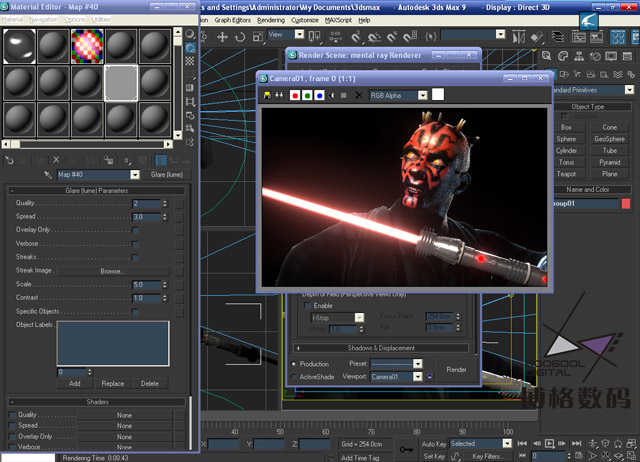
Task: Check the Streaks option checkbox
Action: (x=136, y=257)
